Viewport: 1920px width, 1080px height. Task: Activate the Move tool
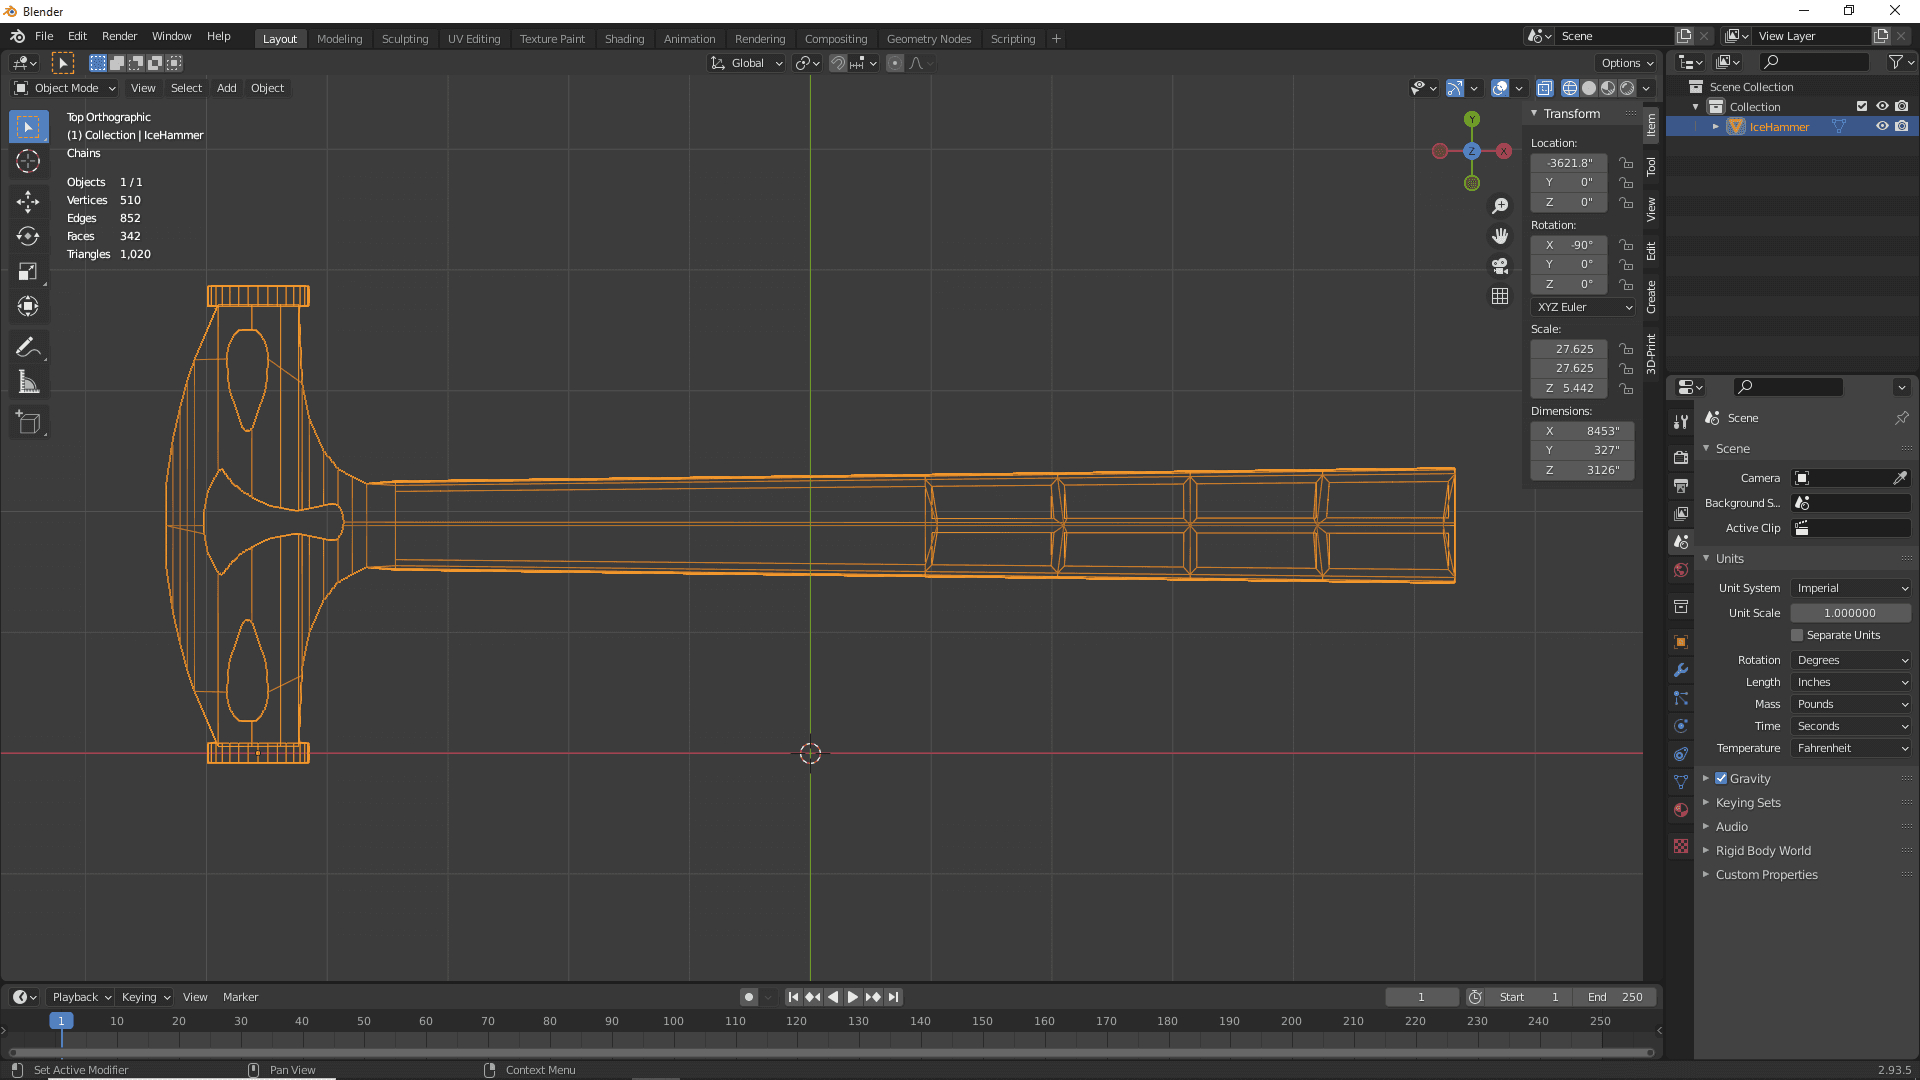pos(28,202)
